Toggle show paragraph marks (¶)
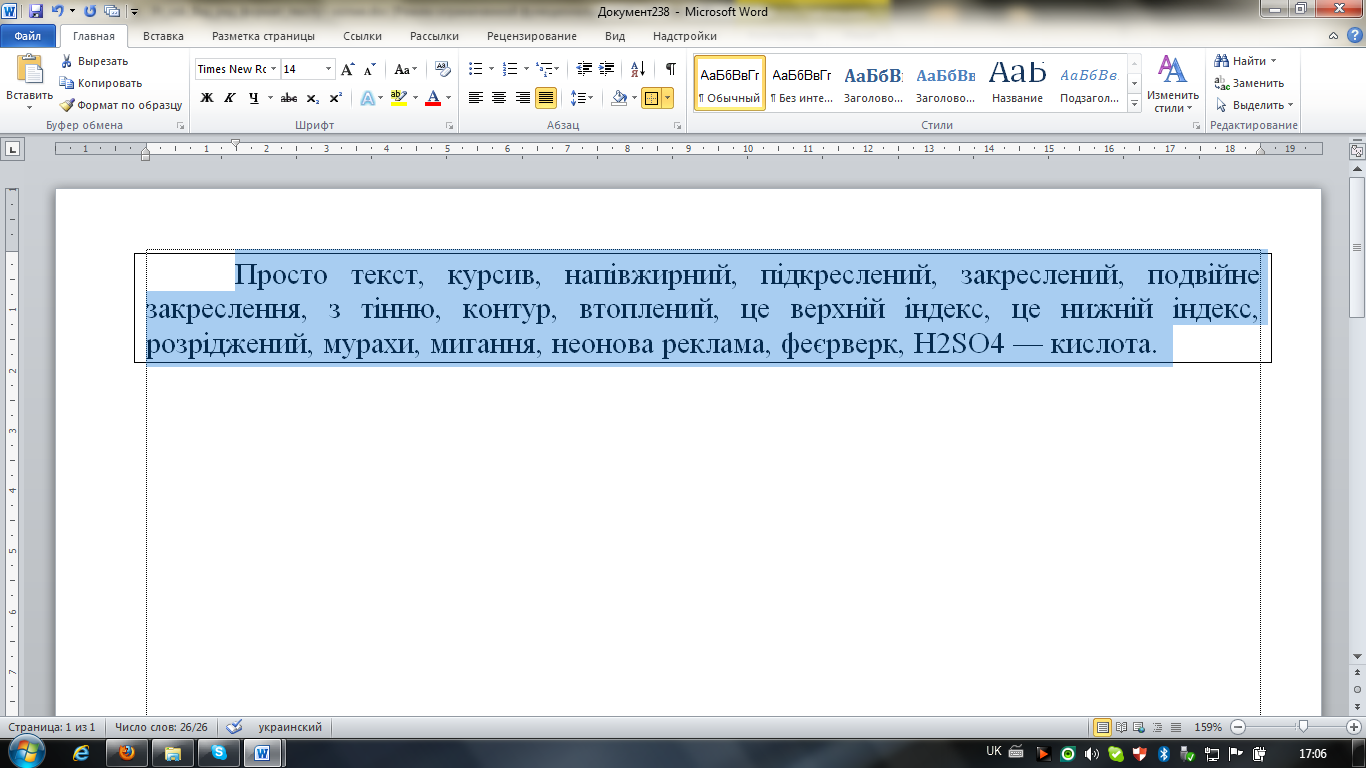1366x768 pixels. pyautogui.click(x=671, y=69)
